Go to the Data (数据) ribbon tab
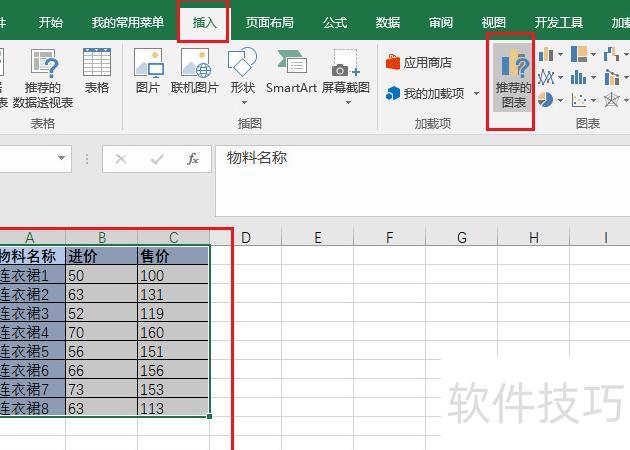 (388, 22)
